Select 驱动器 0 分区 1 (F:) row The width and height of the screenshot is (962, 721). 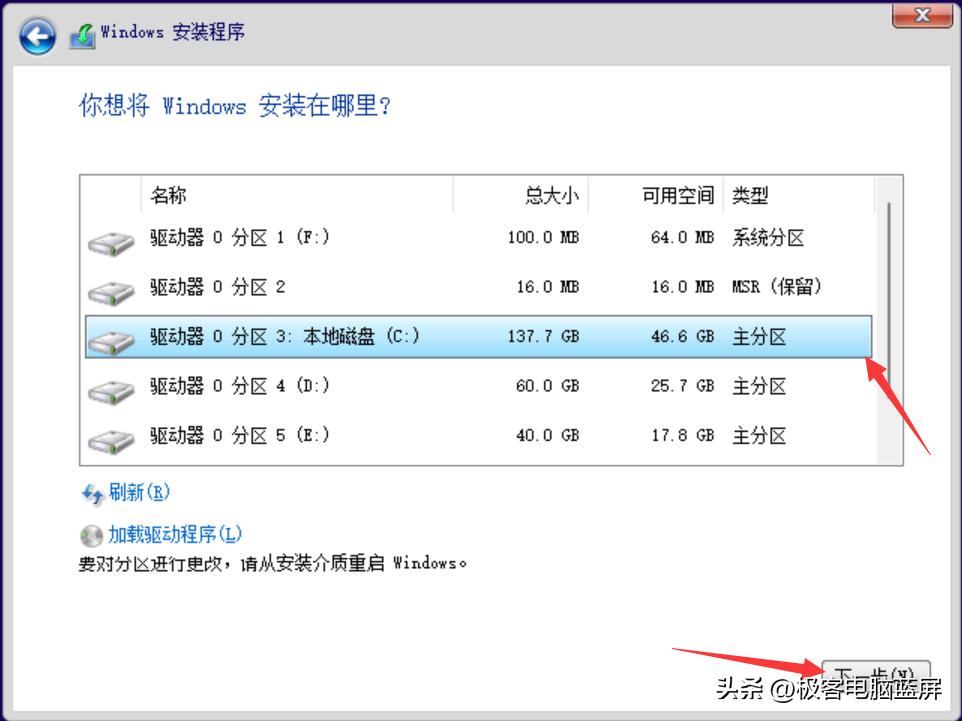coord(479,237)
